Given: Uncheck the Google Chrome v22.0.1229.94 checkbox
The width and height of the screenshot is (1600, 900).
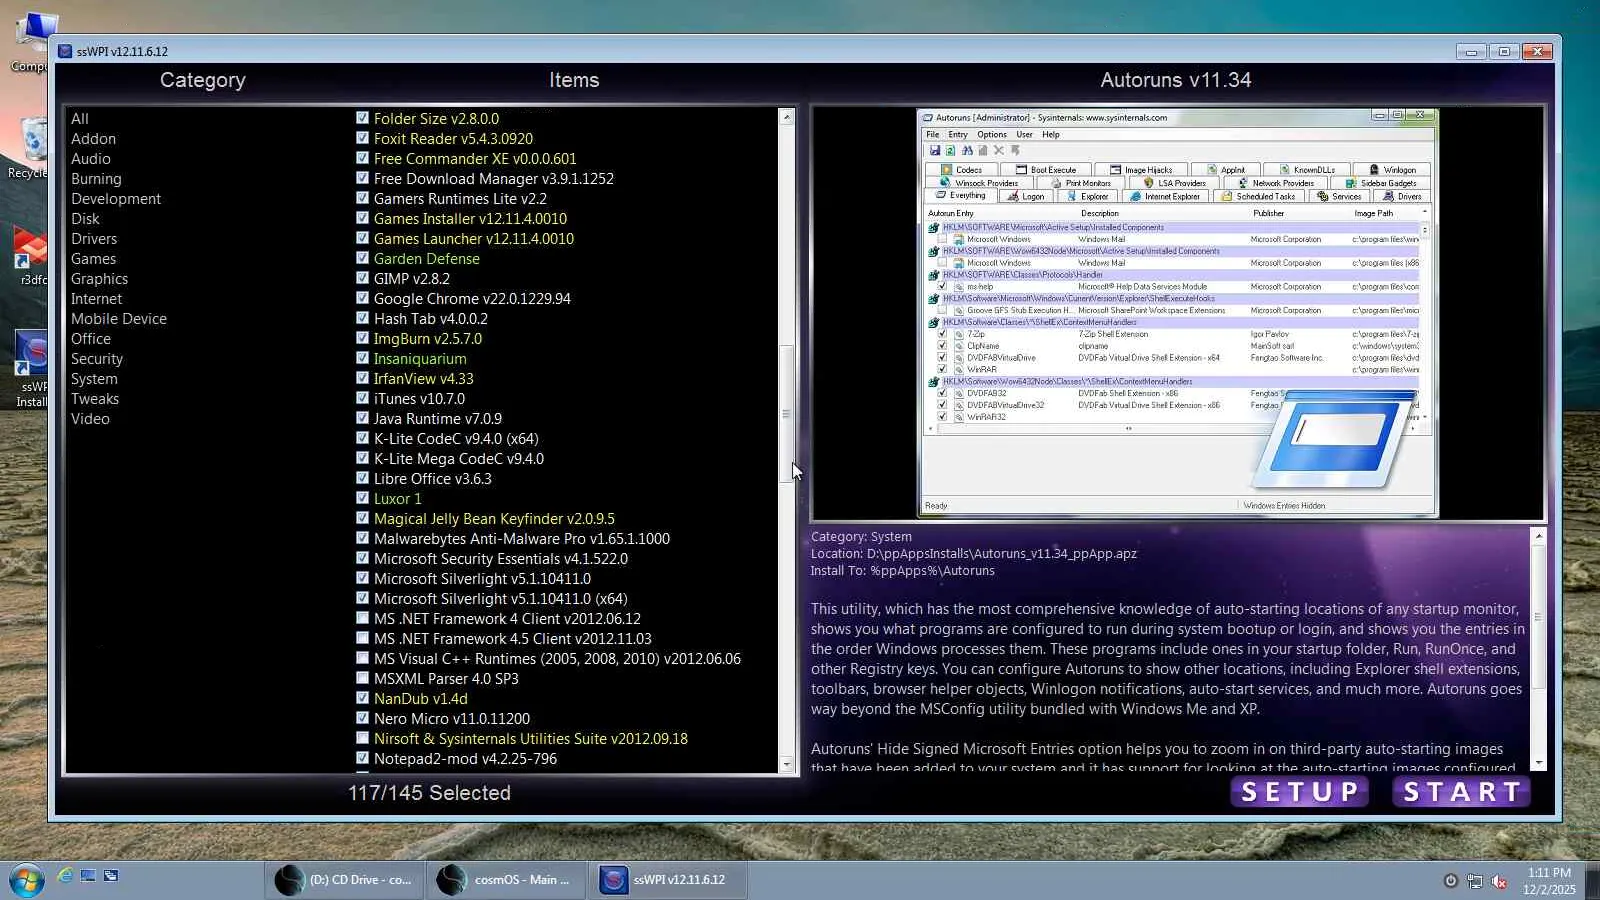Looking at the screenshot, I should [x=363, y=298].
